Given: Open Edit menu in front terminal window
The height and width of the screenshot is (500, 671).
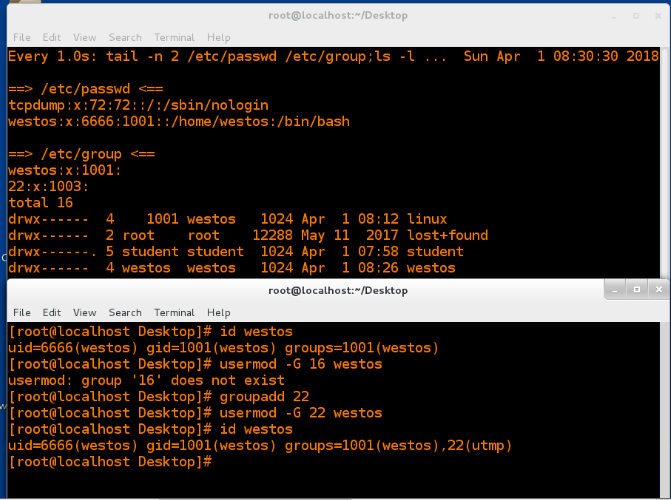Looking at the screenshot, I should coord(52,312).
